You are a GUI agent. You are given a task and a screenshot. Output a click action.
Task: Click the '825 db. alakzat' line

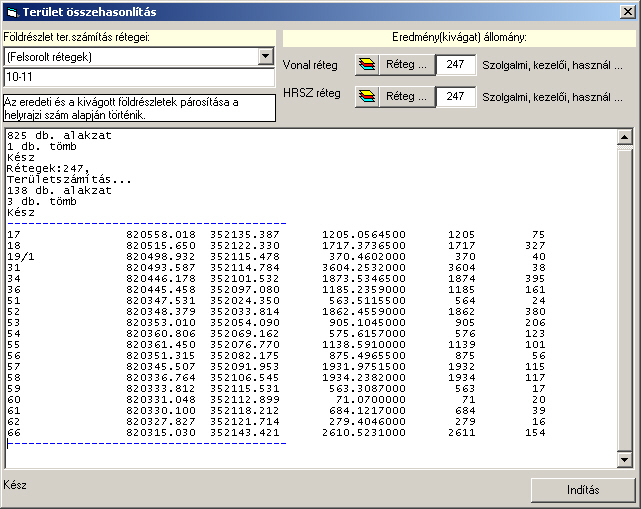[59, 135]
